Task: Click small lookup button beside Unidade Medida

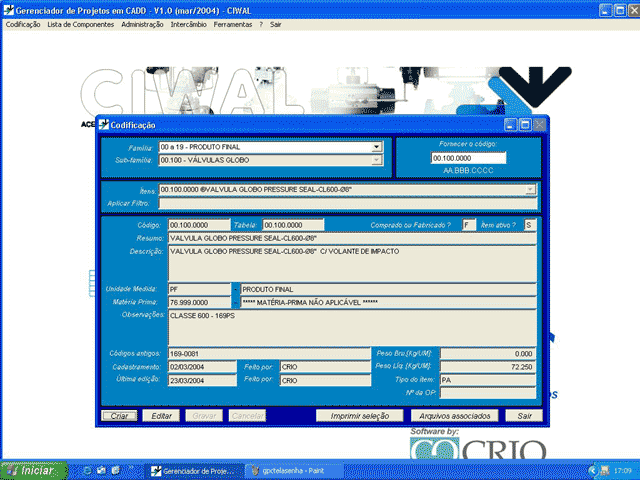Action: pos(236,288)
